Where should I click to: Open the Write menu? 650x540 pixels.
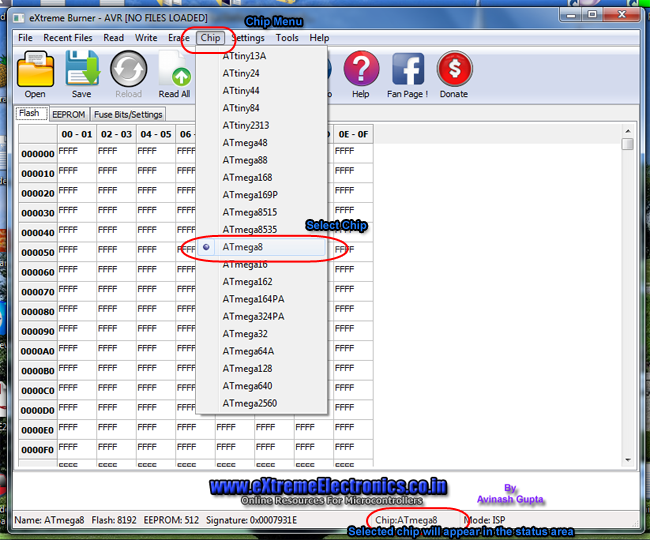(x=146, y=38)
